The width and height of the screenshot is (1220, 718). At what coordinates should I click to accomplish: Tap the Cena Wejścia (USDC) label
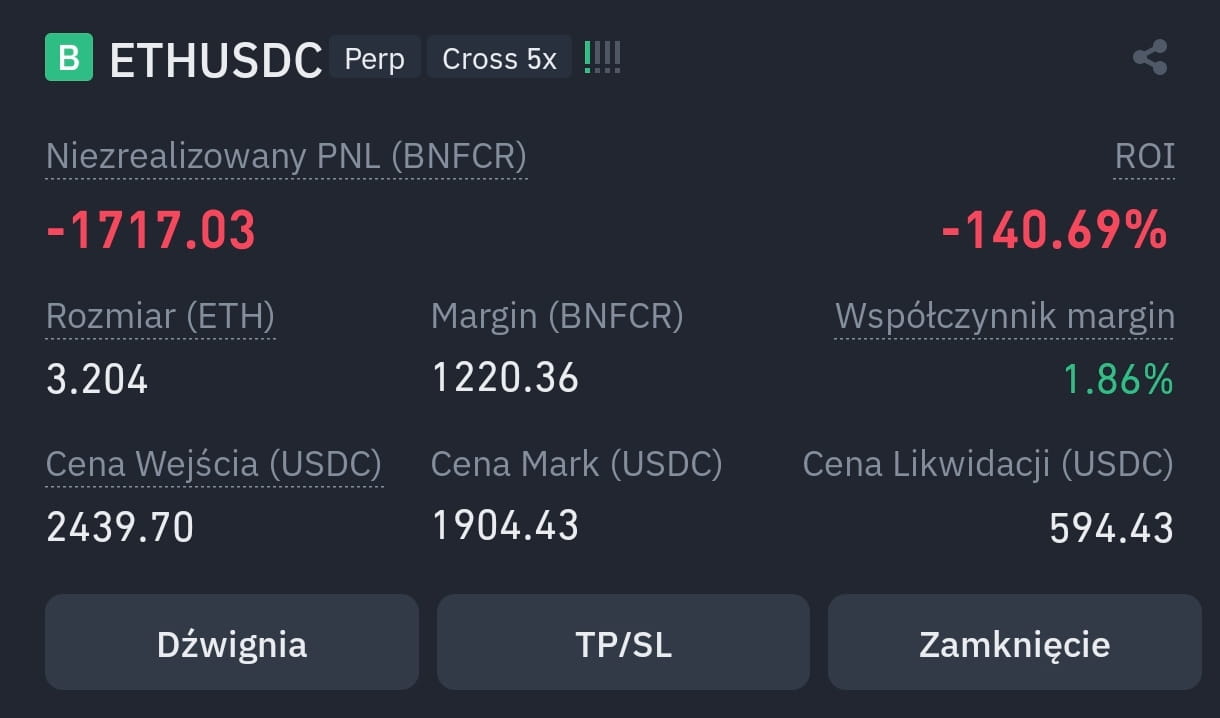coord(214,465)
